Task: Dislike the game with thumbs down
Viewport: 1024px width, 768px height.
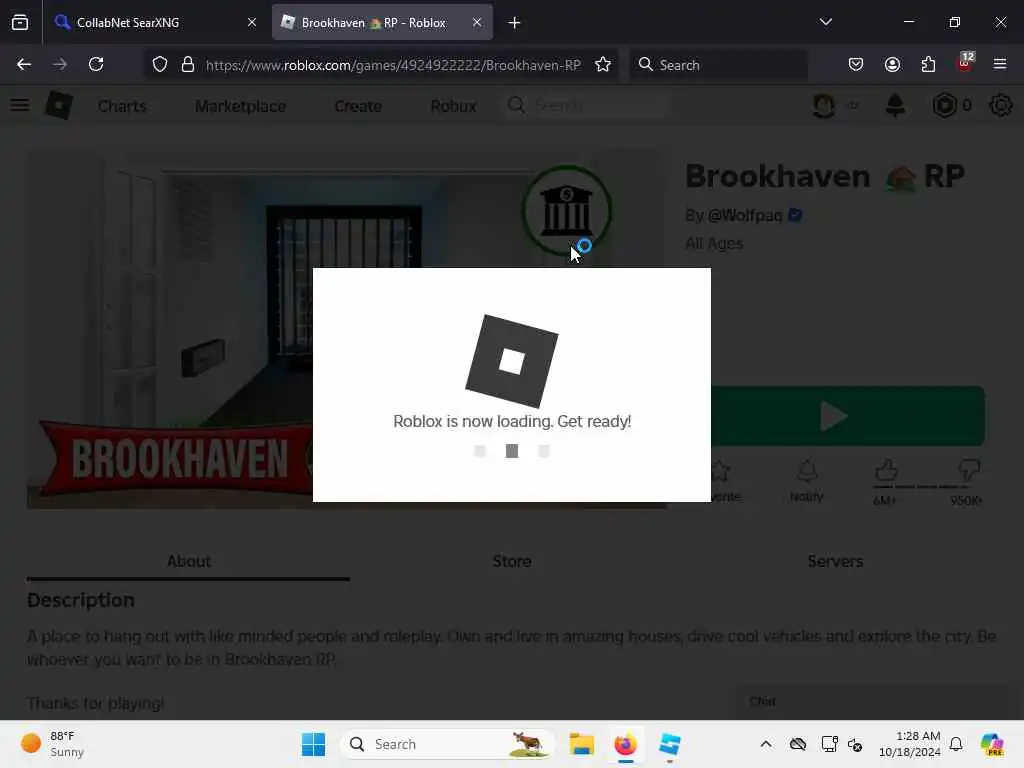Action: click(968, 470)
